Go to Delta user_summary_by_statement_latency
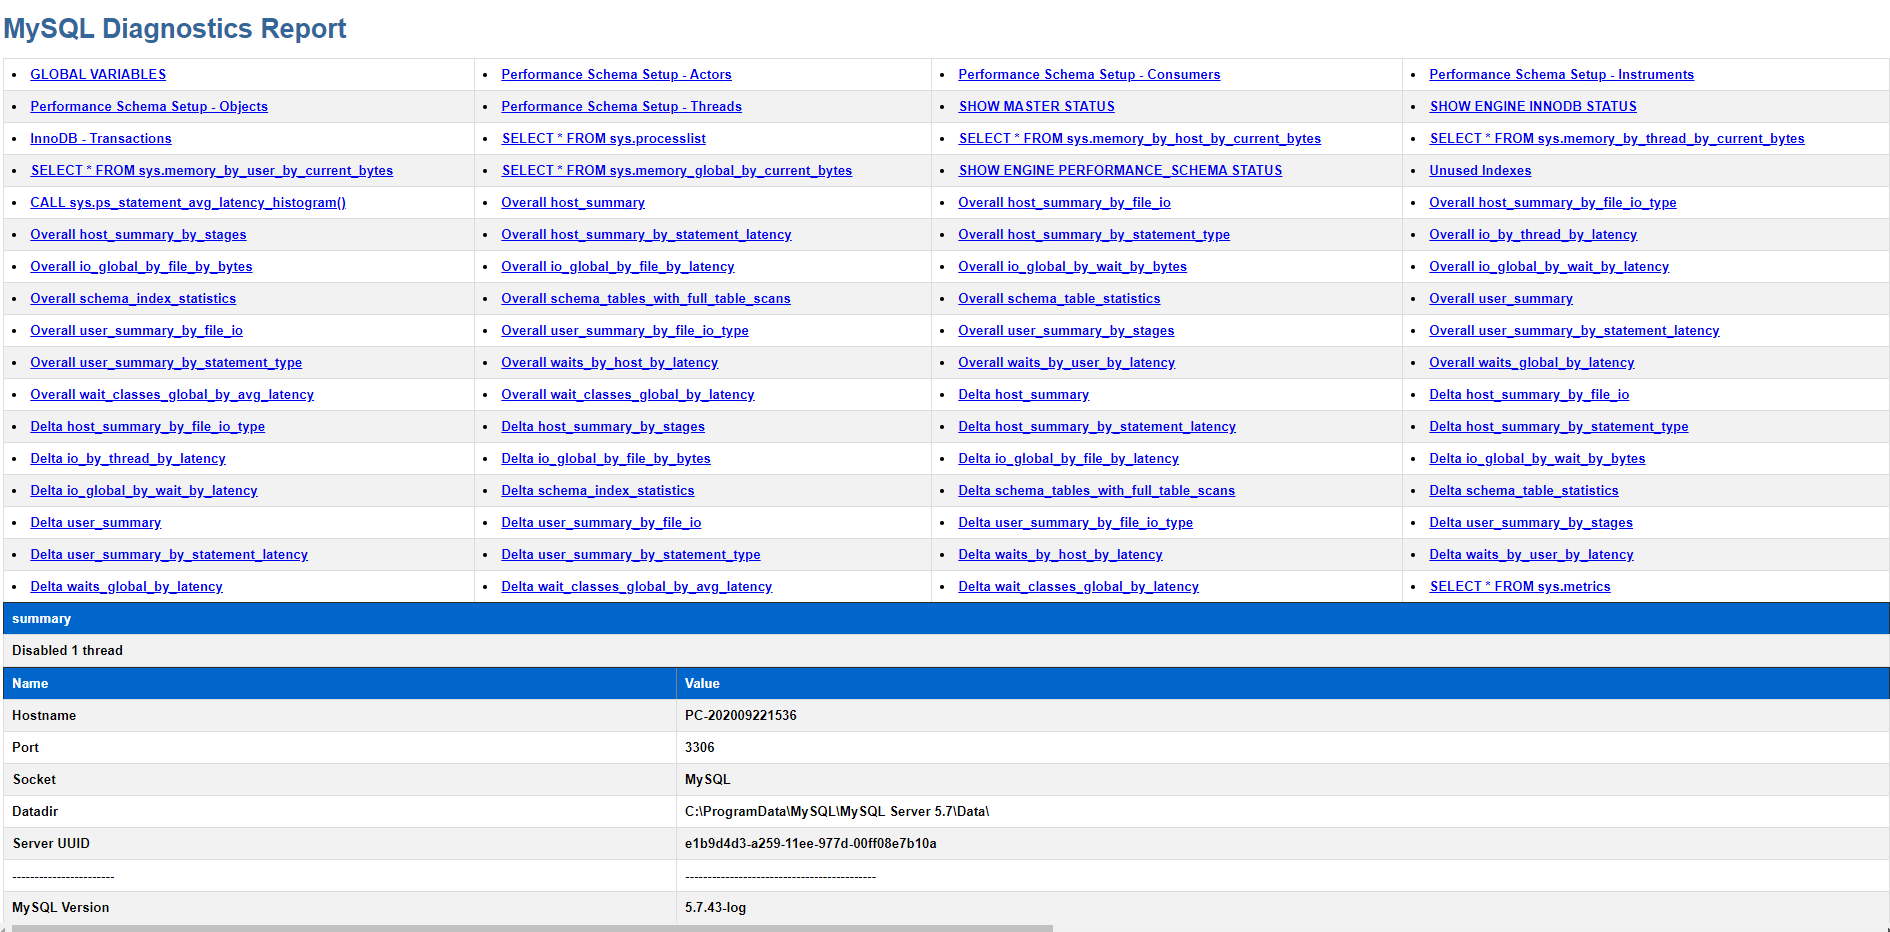The image size is (1890, 932). click(169, 555)
